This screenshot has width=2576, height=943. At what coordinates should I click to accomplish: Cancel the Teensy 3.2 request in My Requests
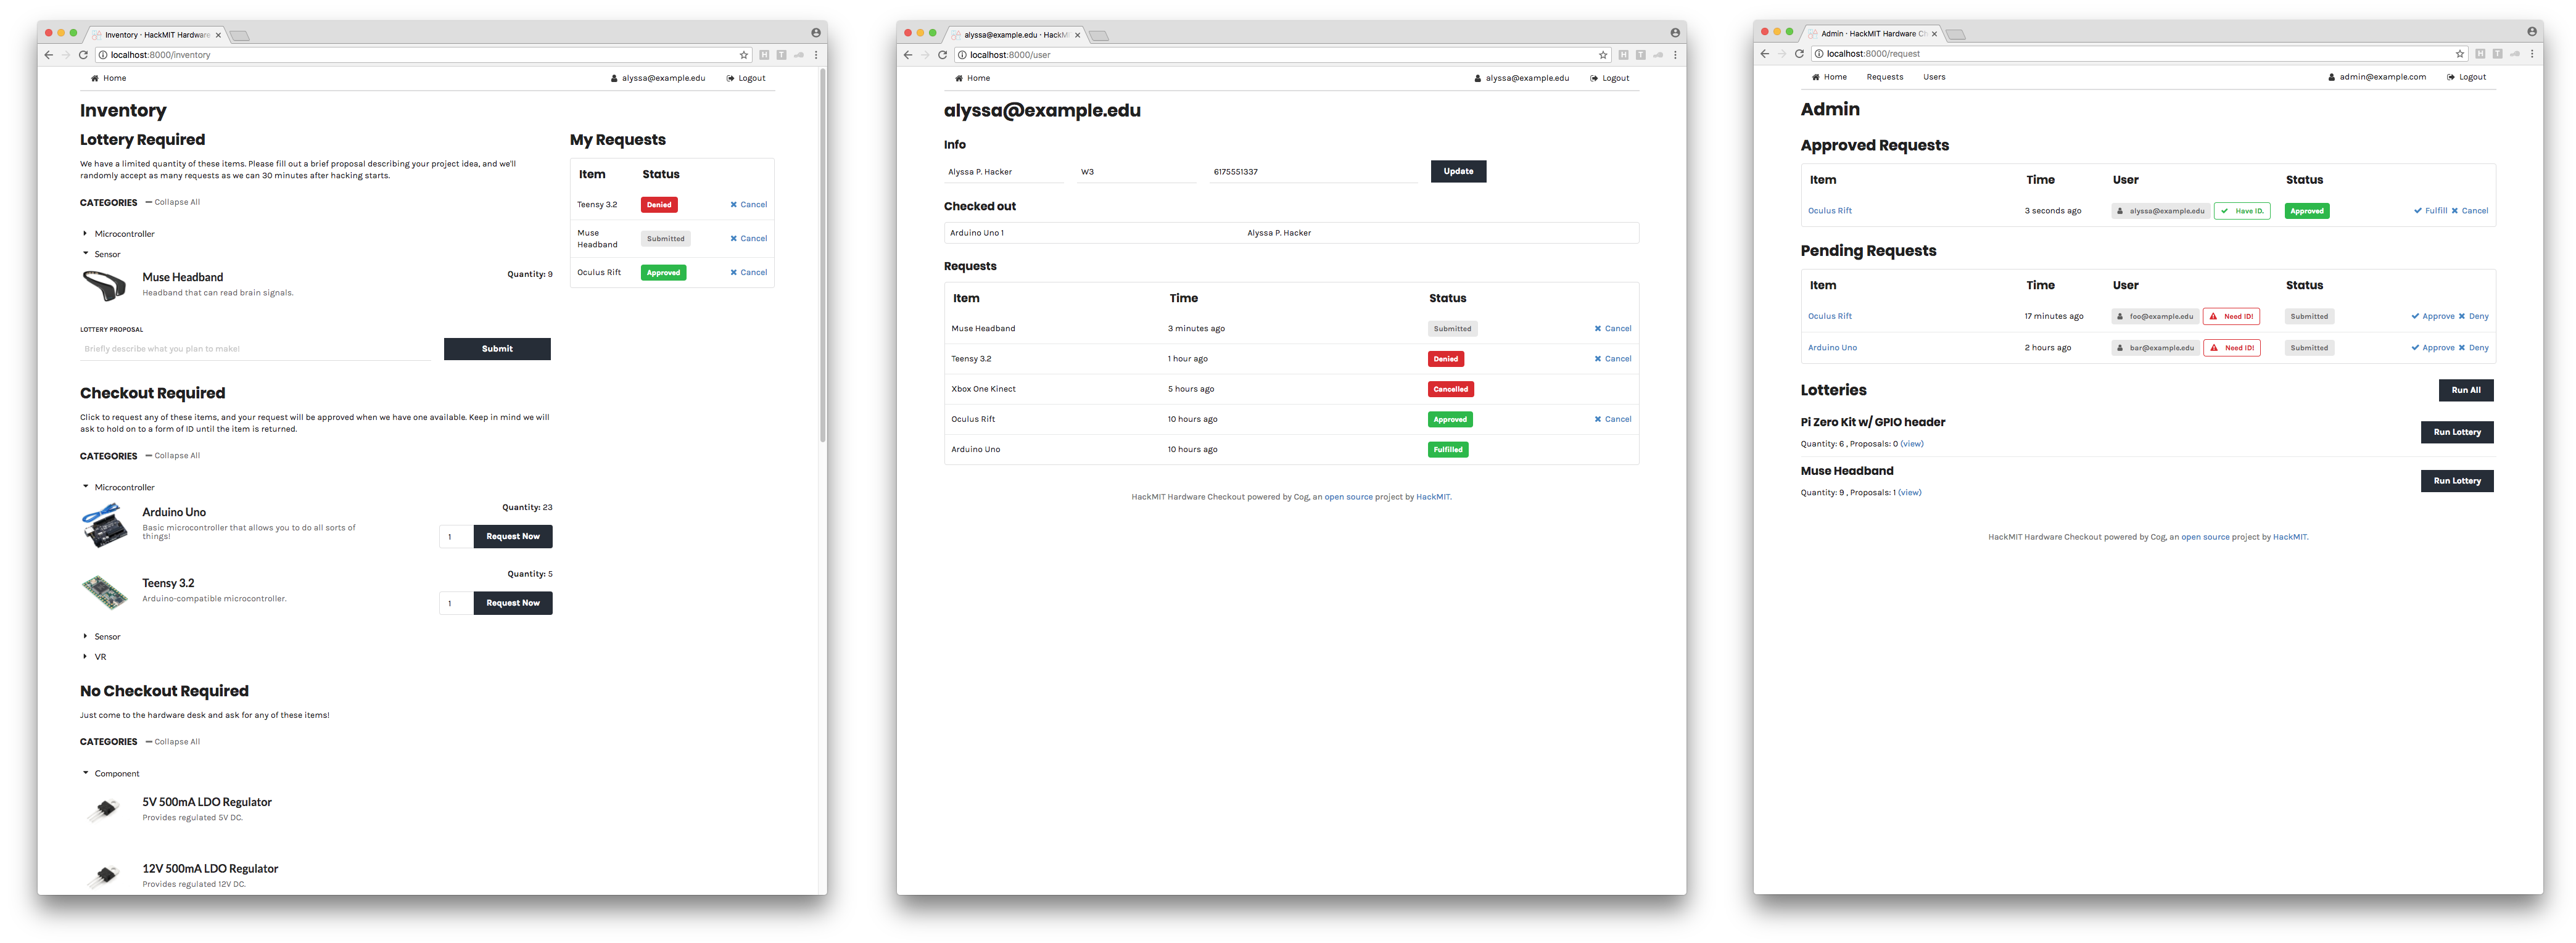pos(748,205)
